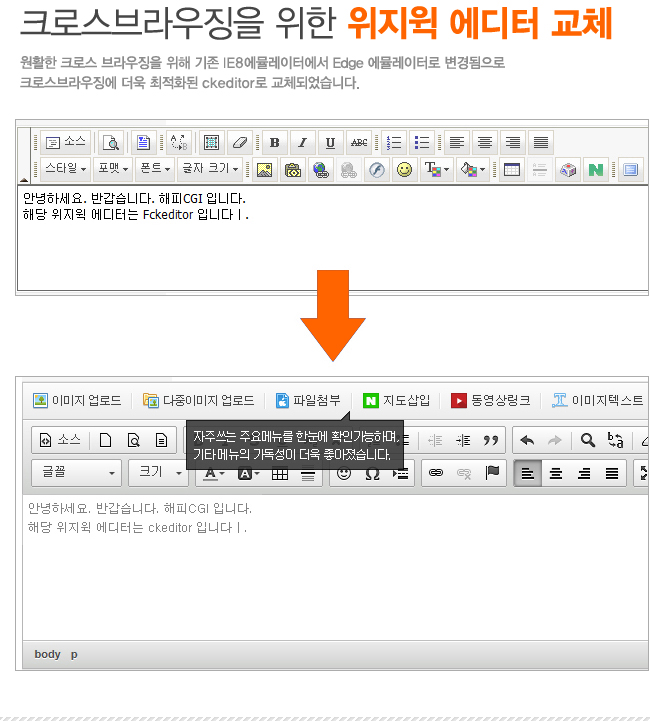
Task: Click the last blue window icon in Fckeditor toolbar
Action: pyautogui.click(x=631, y=170)
